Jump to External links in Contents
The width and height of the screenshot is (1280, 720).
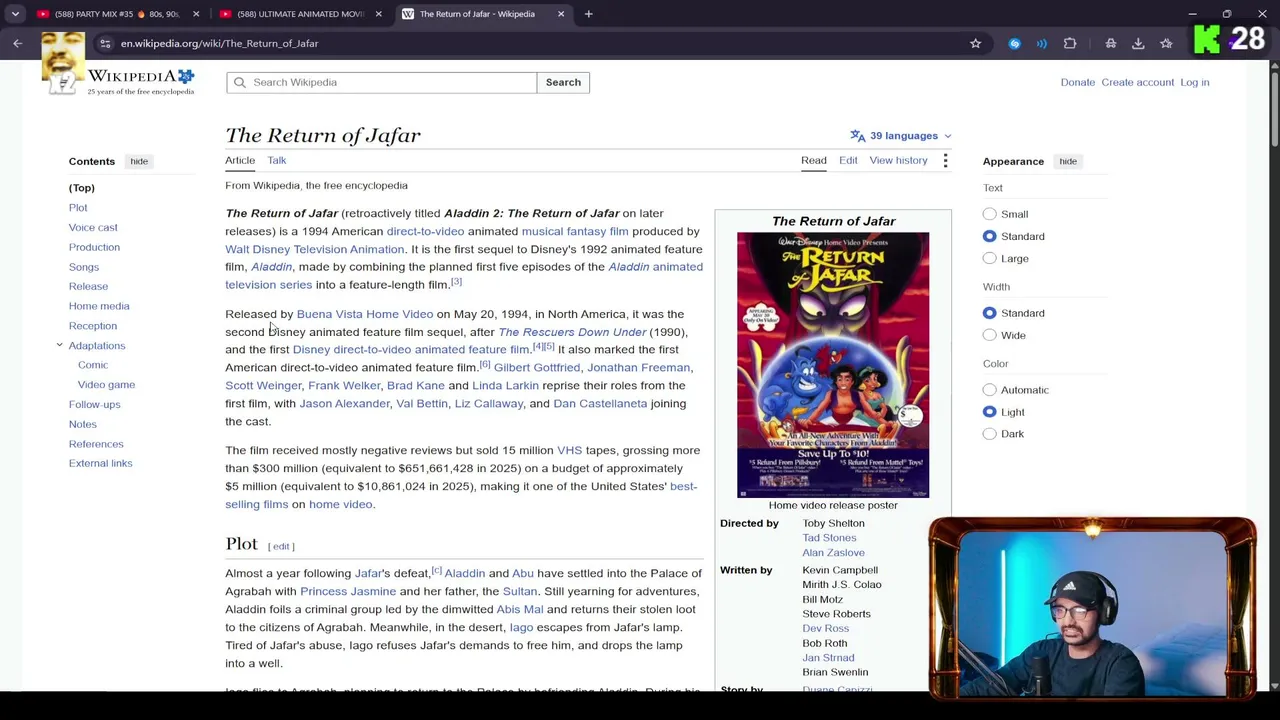tap(100, 463)
